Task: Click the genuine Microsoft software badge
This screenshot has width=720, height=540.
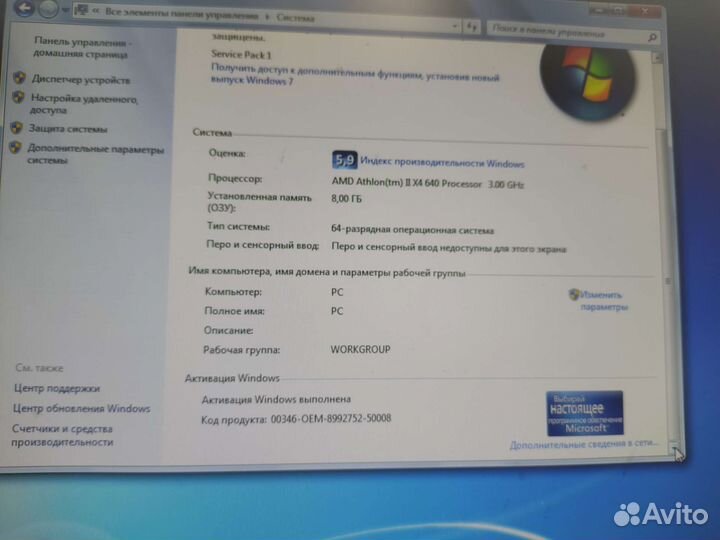Action: 585,413
